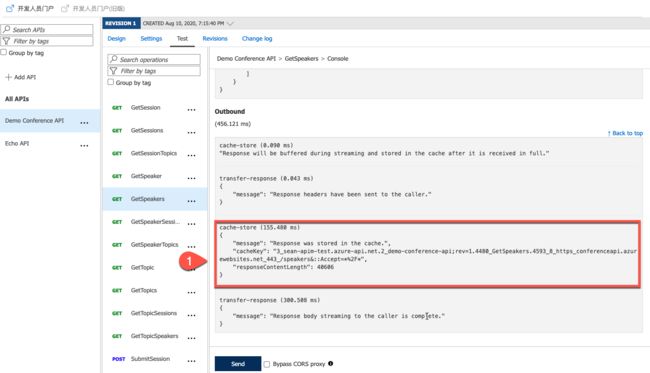Viewport: 650px width, 373px height.
Task: Click GetSpeakers in the breadcrumb
Action: (301, 58)
